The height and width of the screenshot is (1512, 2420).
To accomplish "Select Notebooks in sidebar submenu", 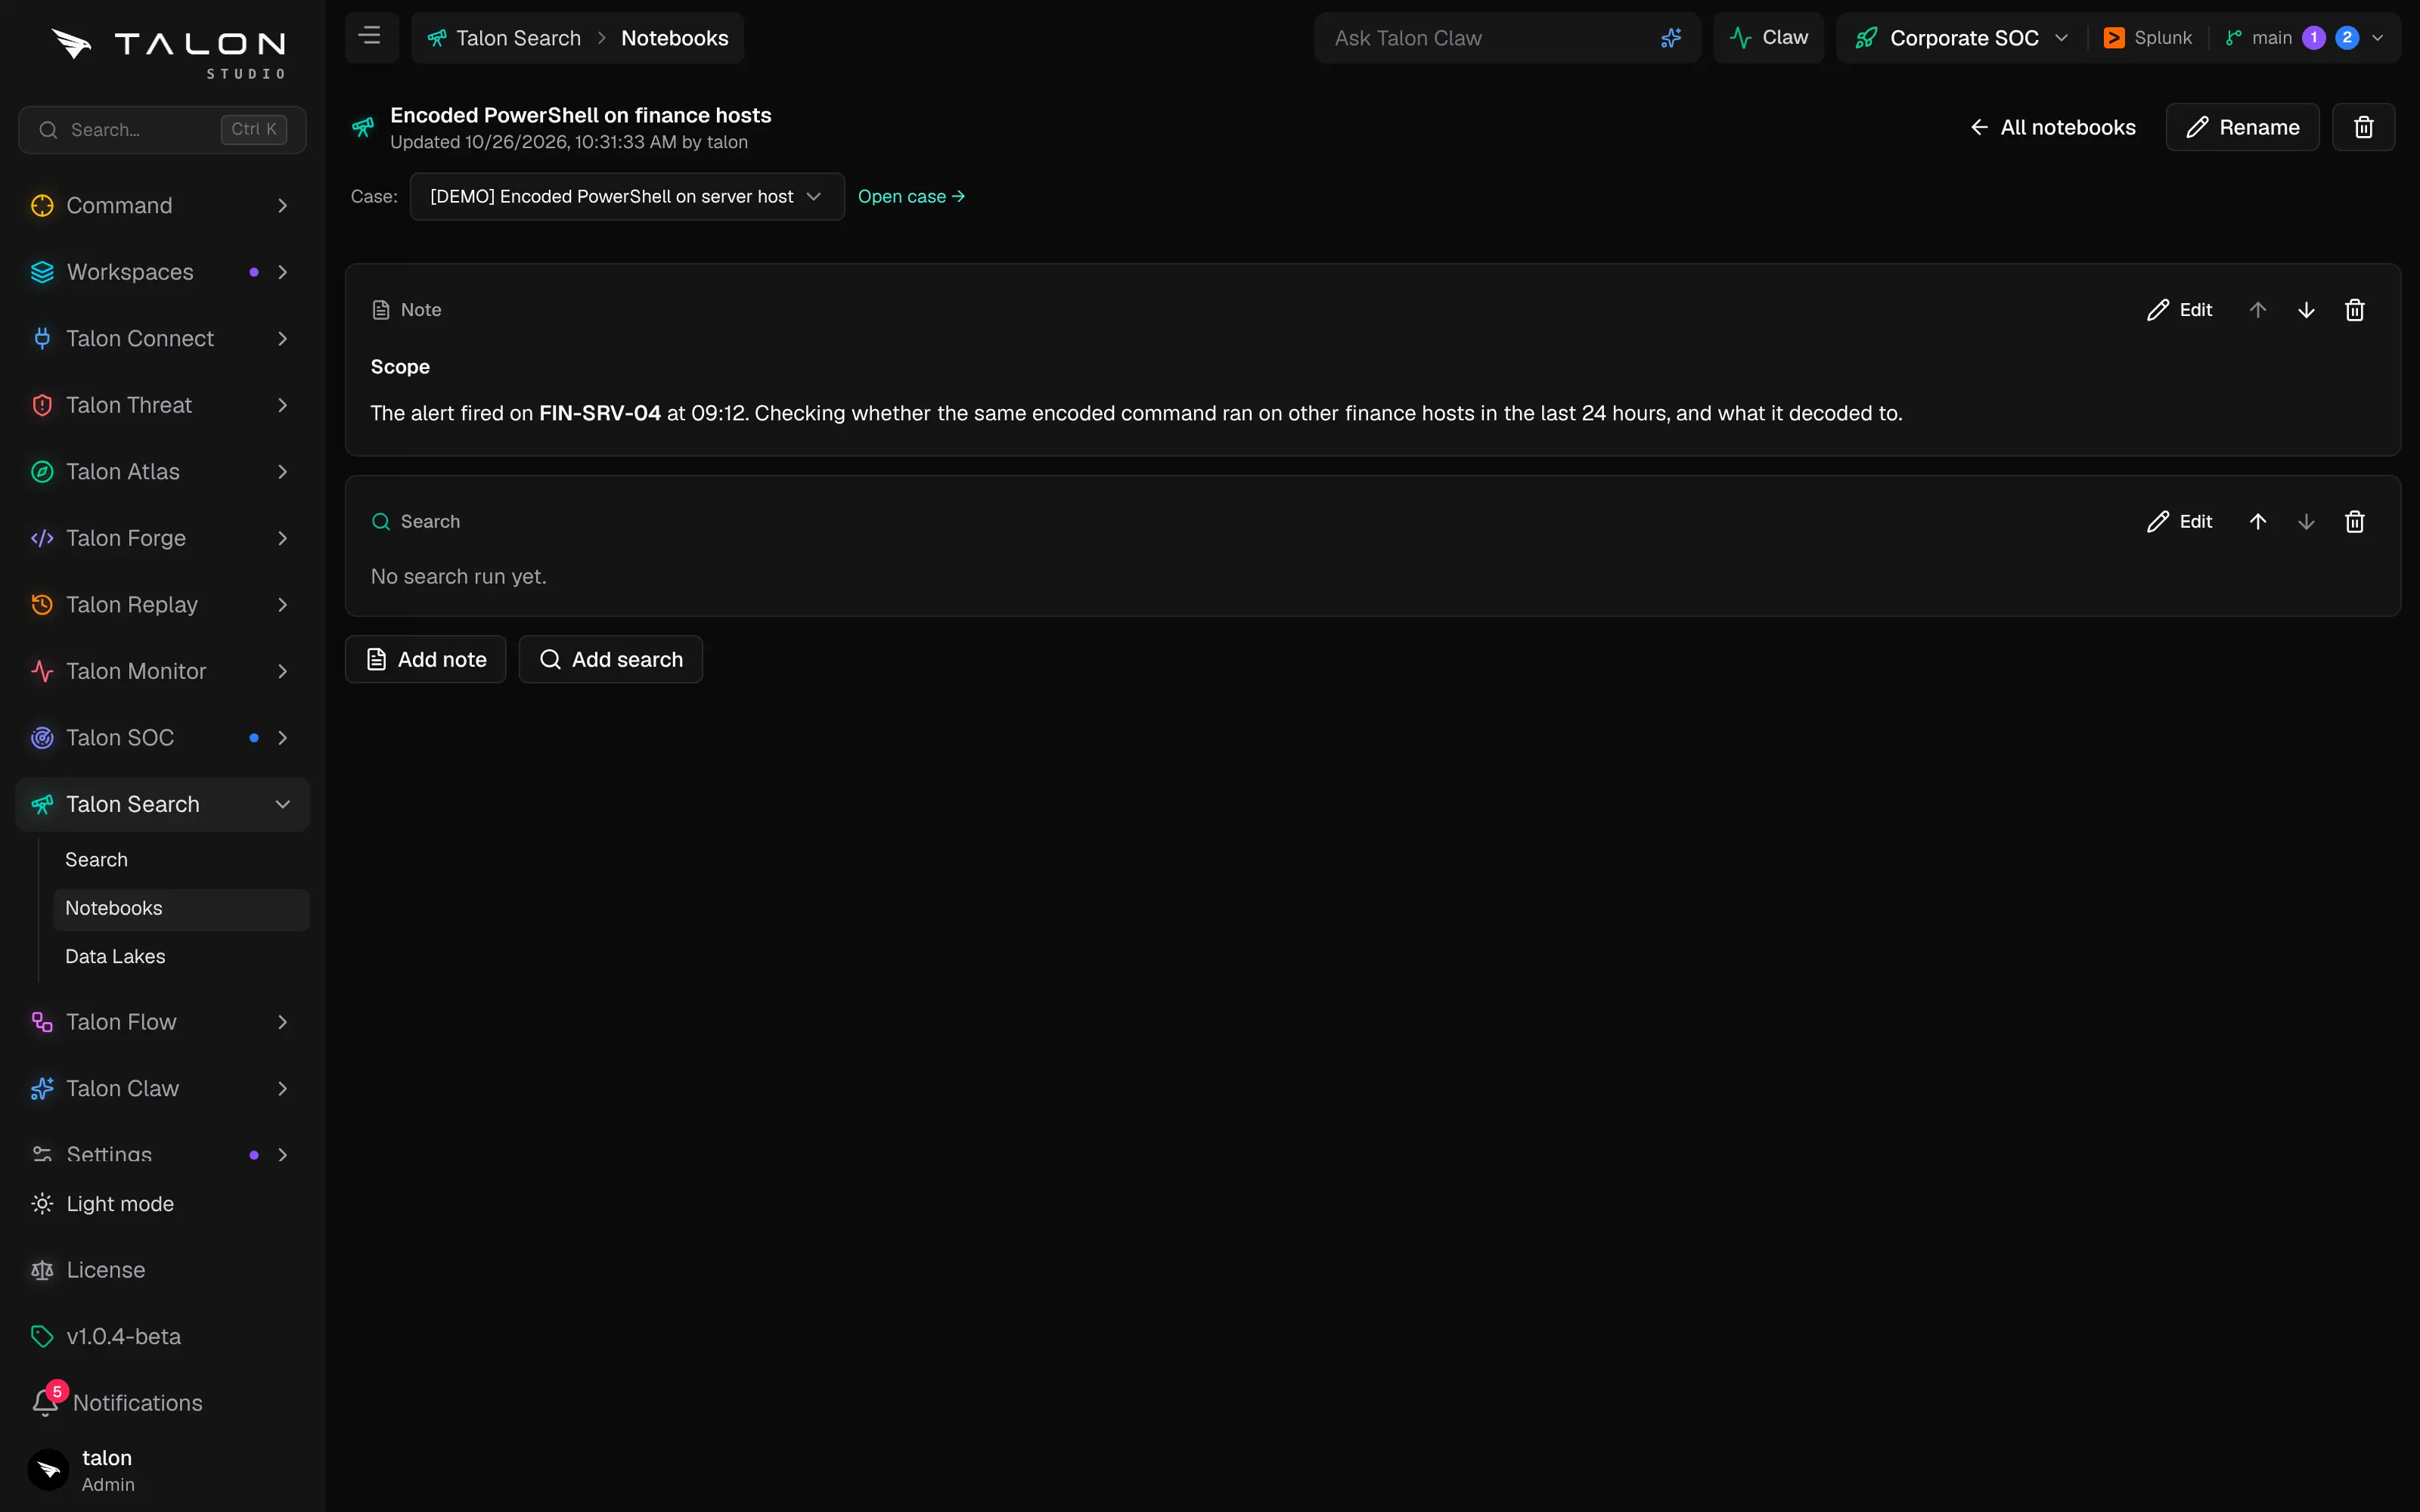I will (x=181, y=908).
